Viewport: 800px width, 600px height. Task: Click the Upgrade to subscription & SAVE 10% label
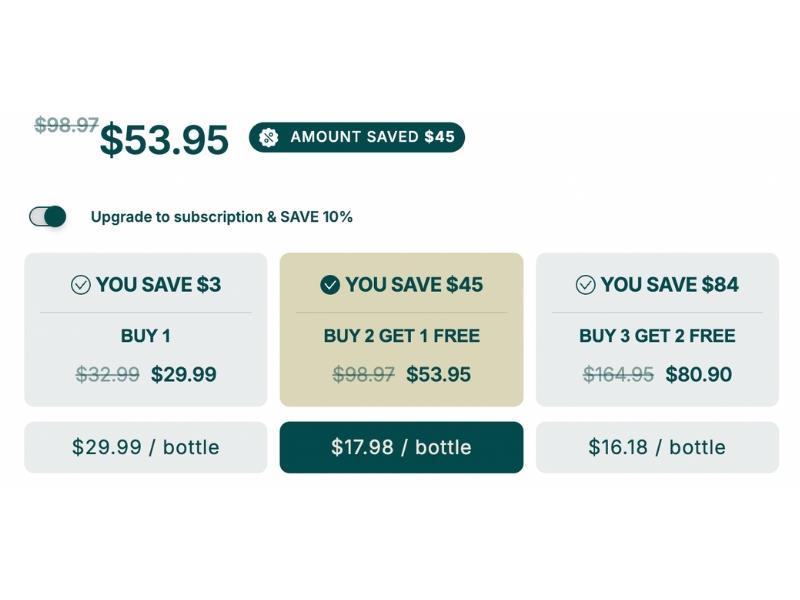point(222,217)
